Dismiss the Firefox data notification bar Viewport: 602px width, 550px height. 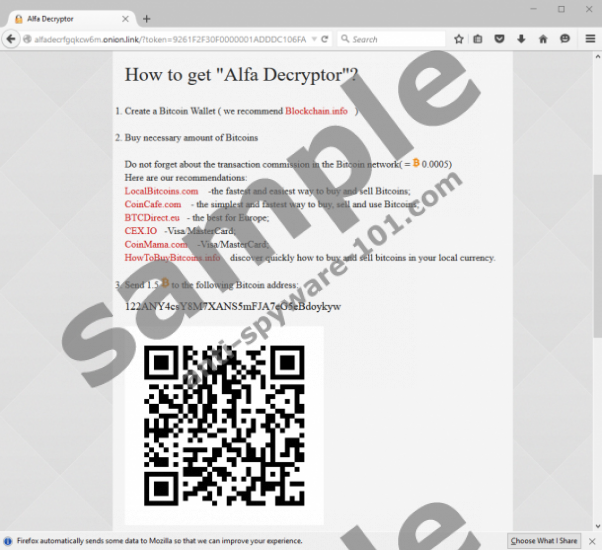(591, 541)
